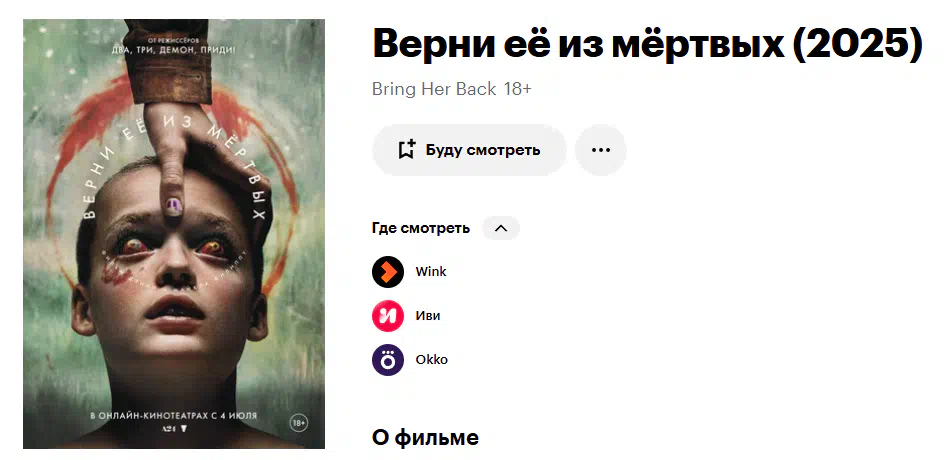The width and height of the screenshot is (952, 460).
Task: Click the 18+ age badge on poster
Action: click(x=299, y=423)
